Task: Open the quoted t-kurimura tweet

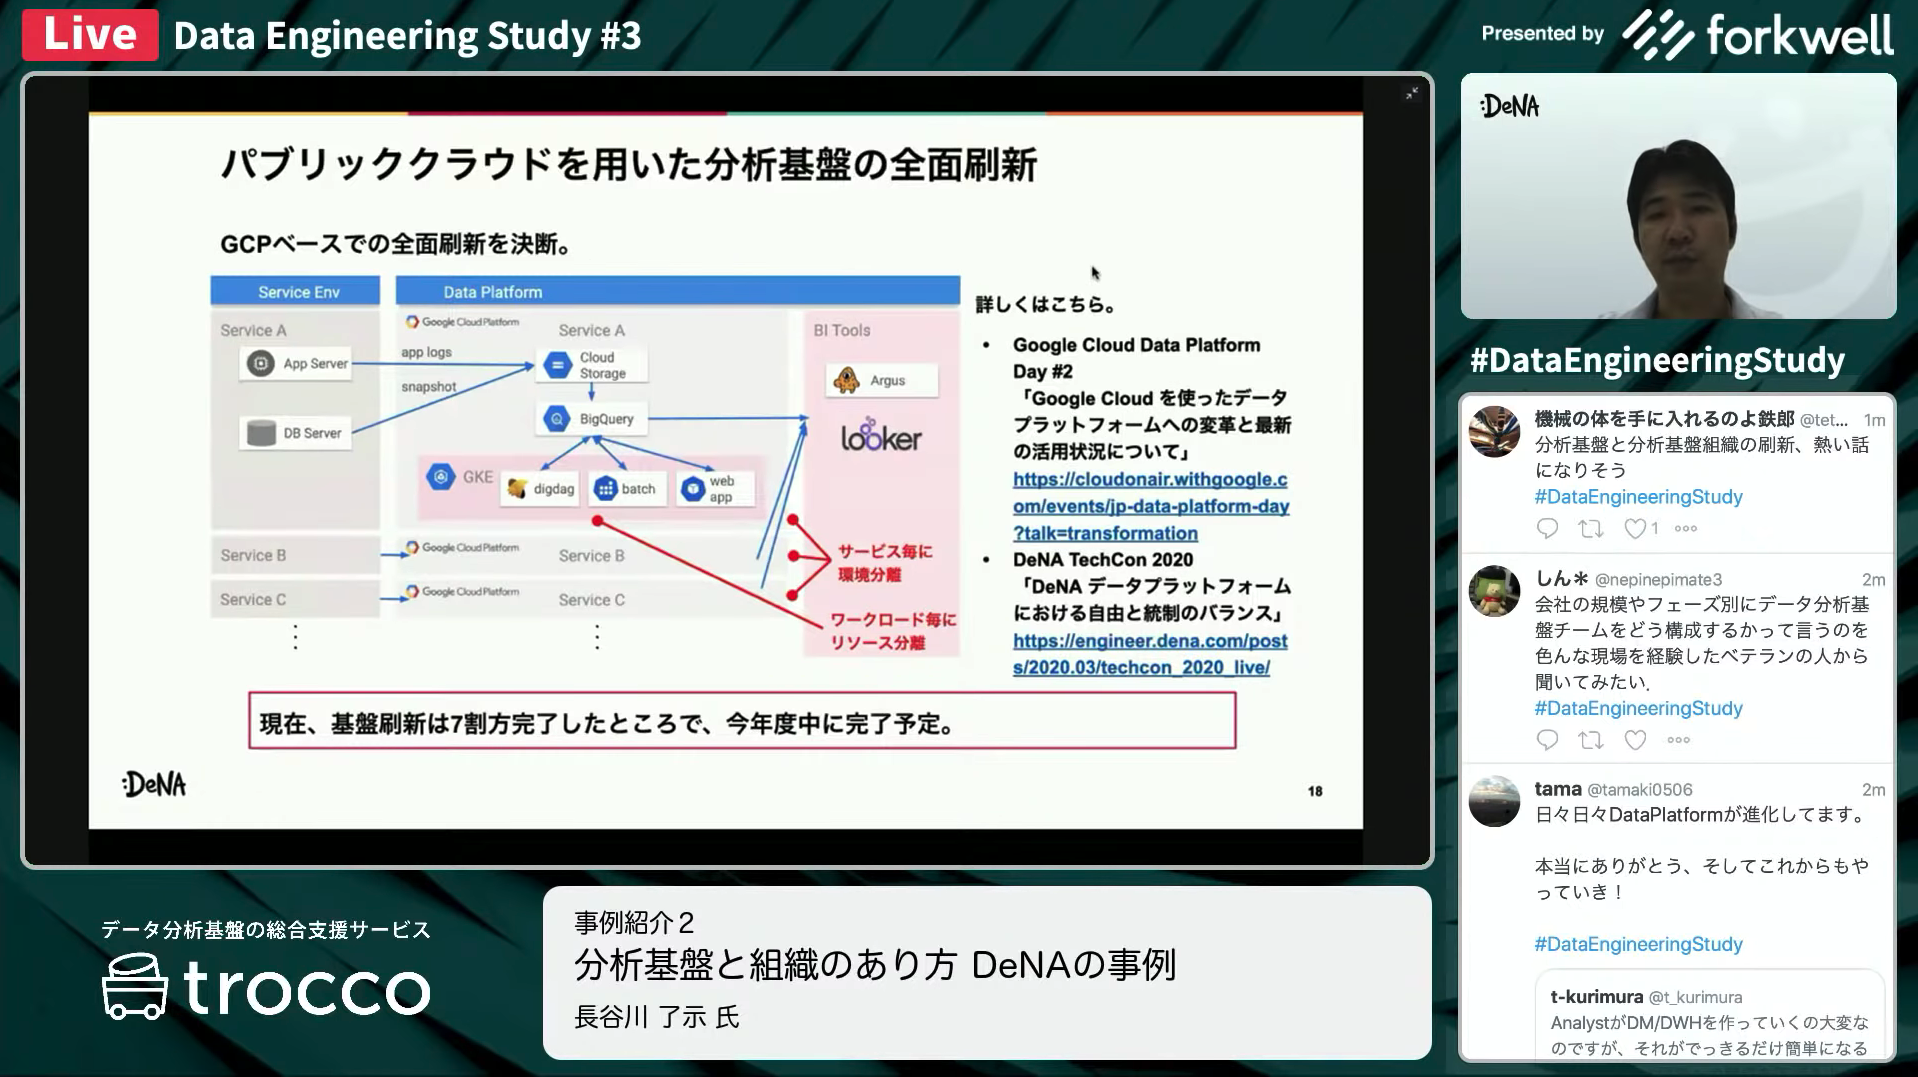Action: click(x=1709, y=1016)
